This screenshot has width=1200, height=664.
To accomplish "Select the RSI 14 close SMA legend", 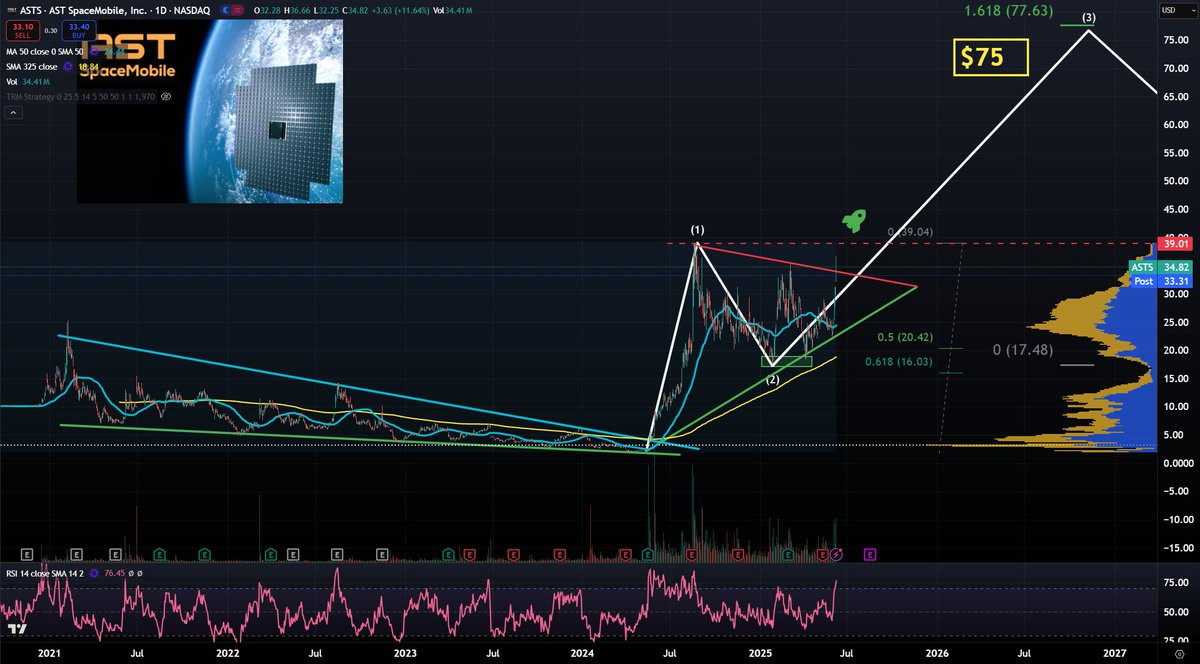I will pos(46,573).
